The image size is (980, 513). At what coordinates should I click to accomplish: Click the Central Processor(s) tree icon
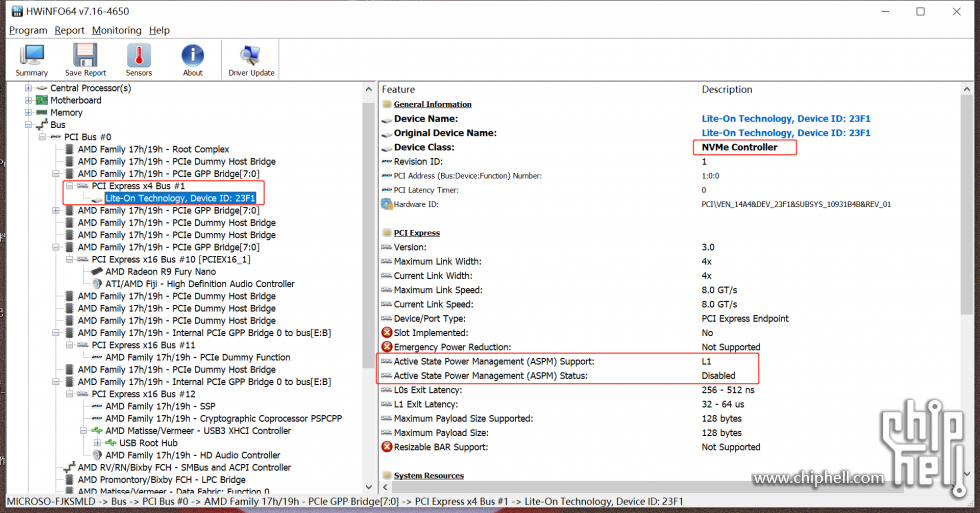[x=42, y=88]
